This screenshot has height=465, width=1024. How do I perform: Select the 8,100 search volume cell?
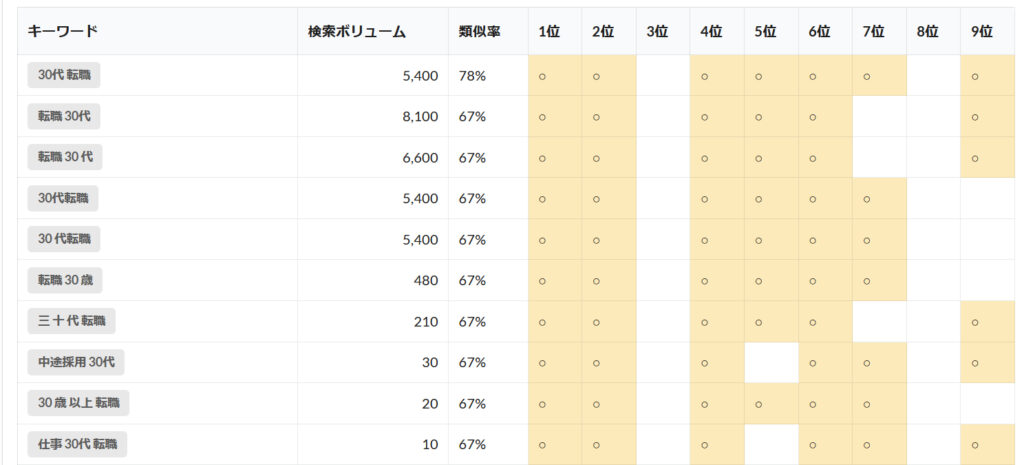[419, 116]
